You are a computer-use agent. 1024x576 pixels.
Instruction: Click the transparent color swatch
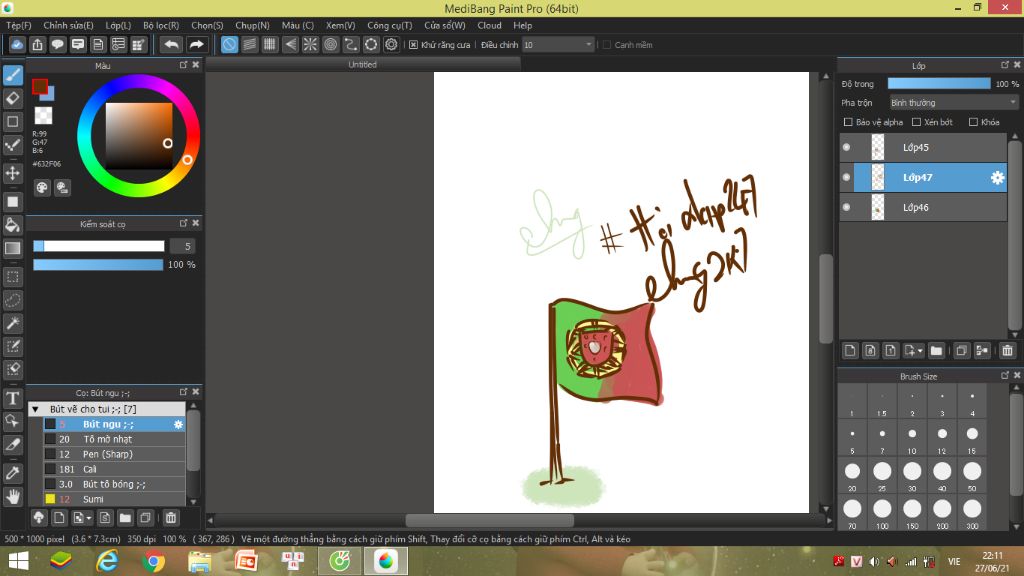[x=43, y=116]
